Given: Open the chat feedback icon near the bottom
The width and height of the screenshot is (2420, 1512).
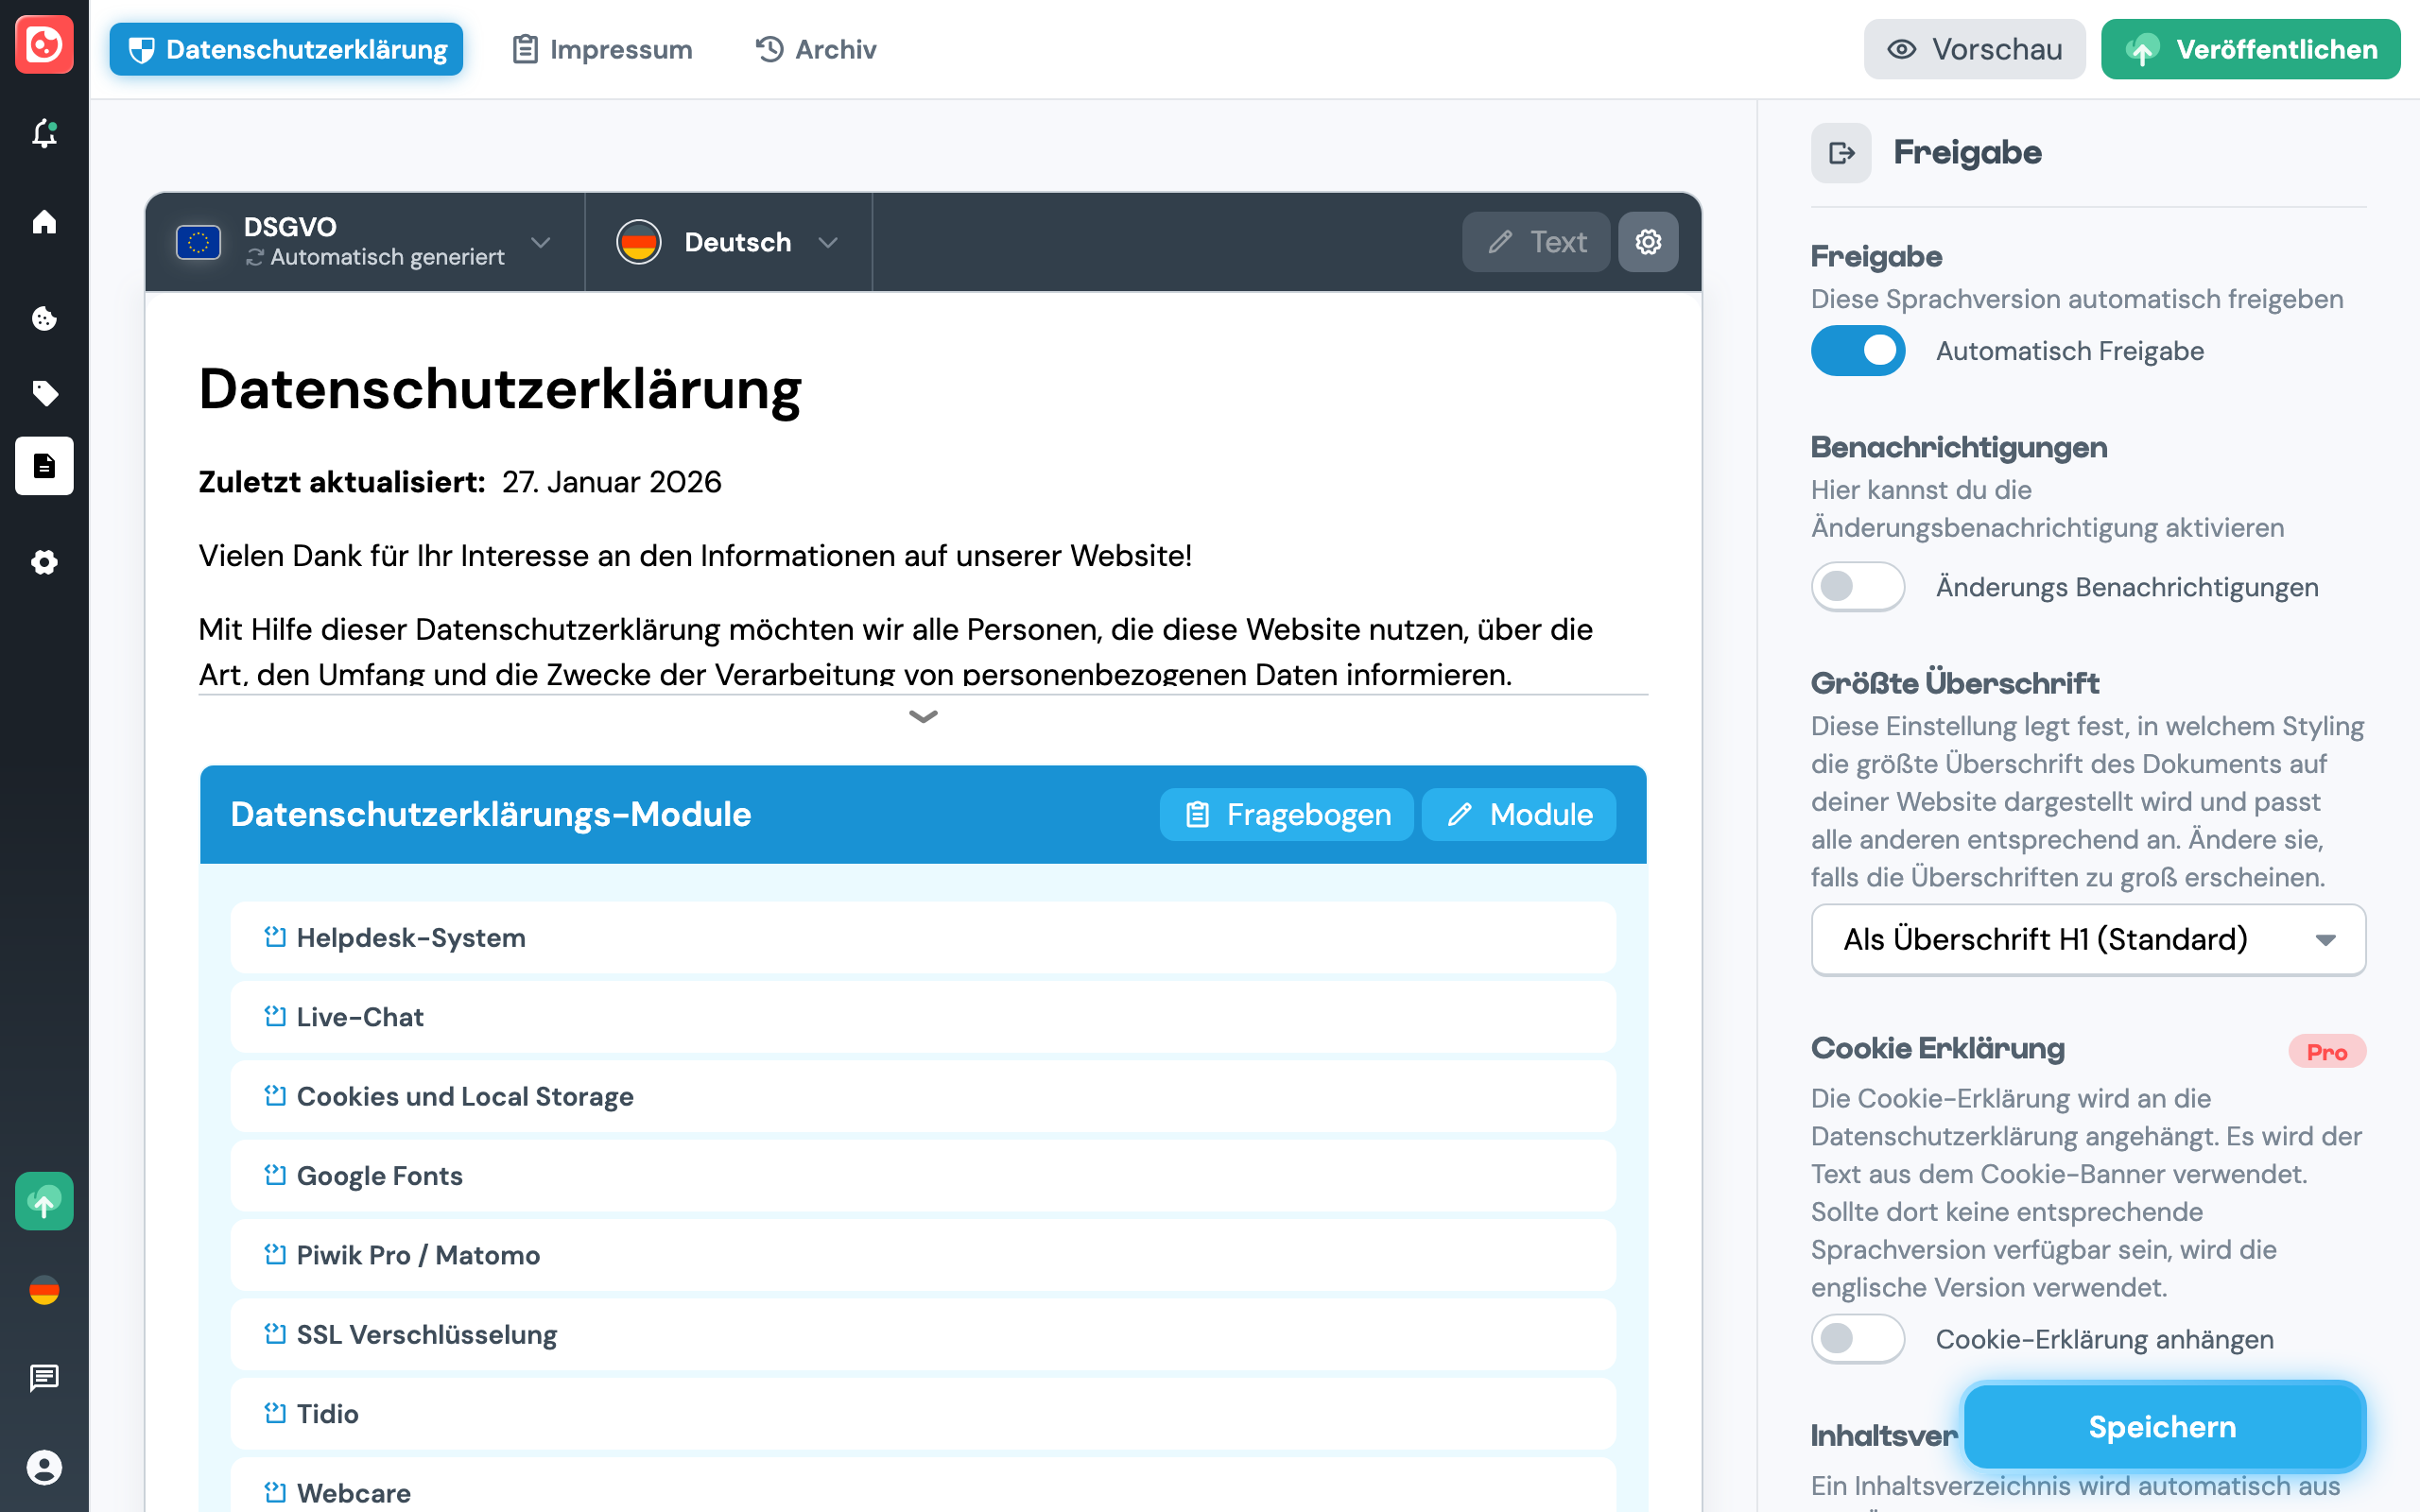Looking at the screenshot, I should click(x=44, y=1379).
